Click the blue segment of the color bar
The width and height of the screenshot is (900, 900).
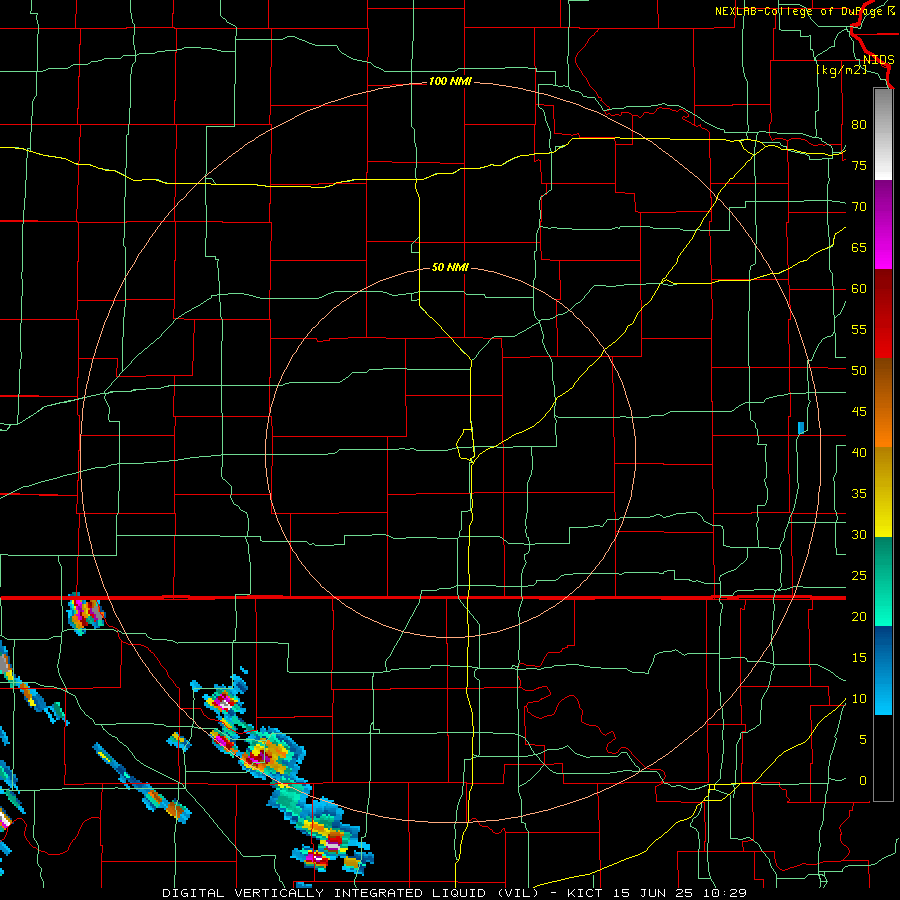[883, 670]
